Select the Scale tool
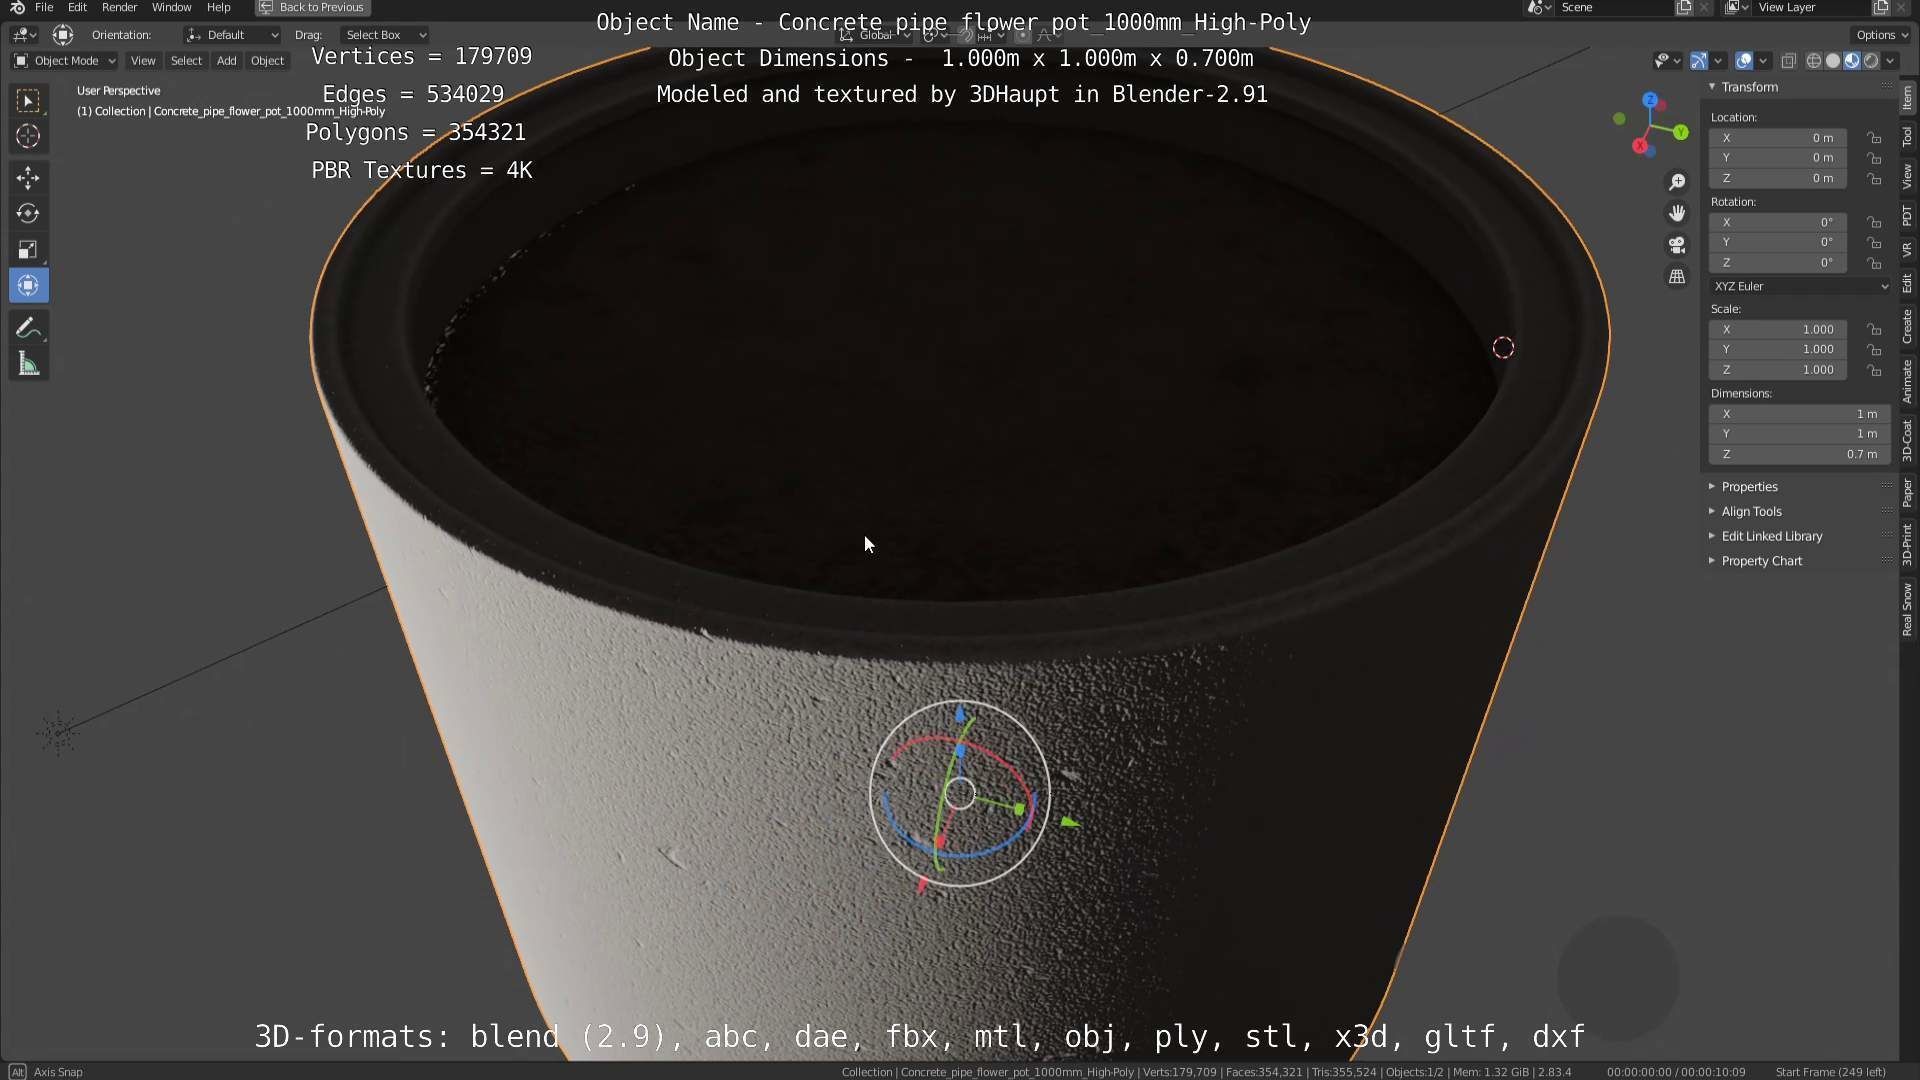 [x=28, y=249]
